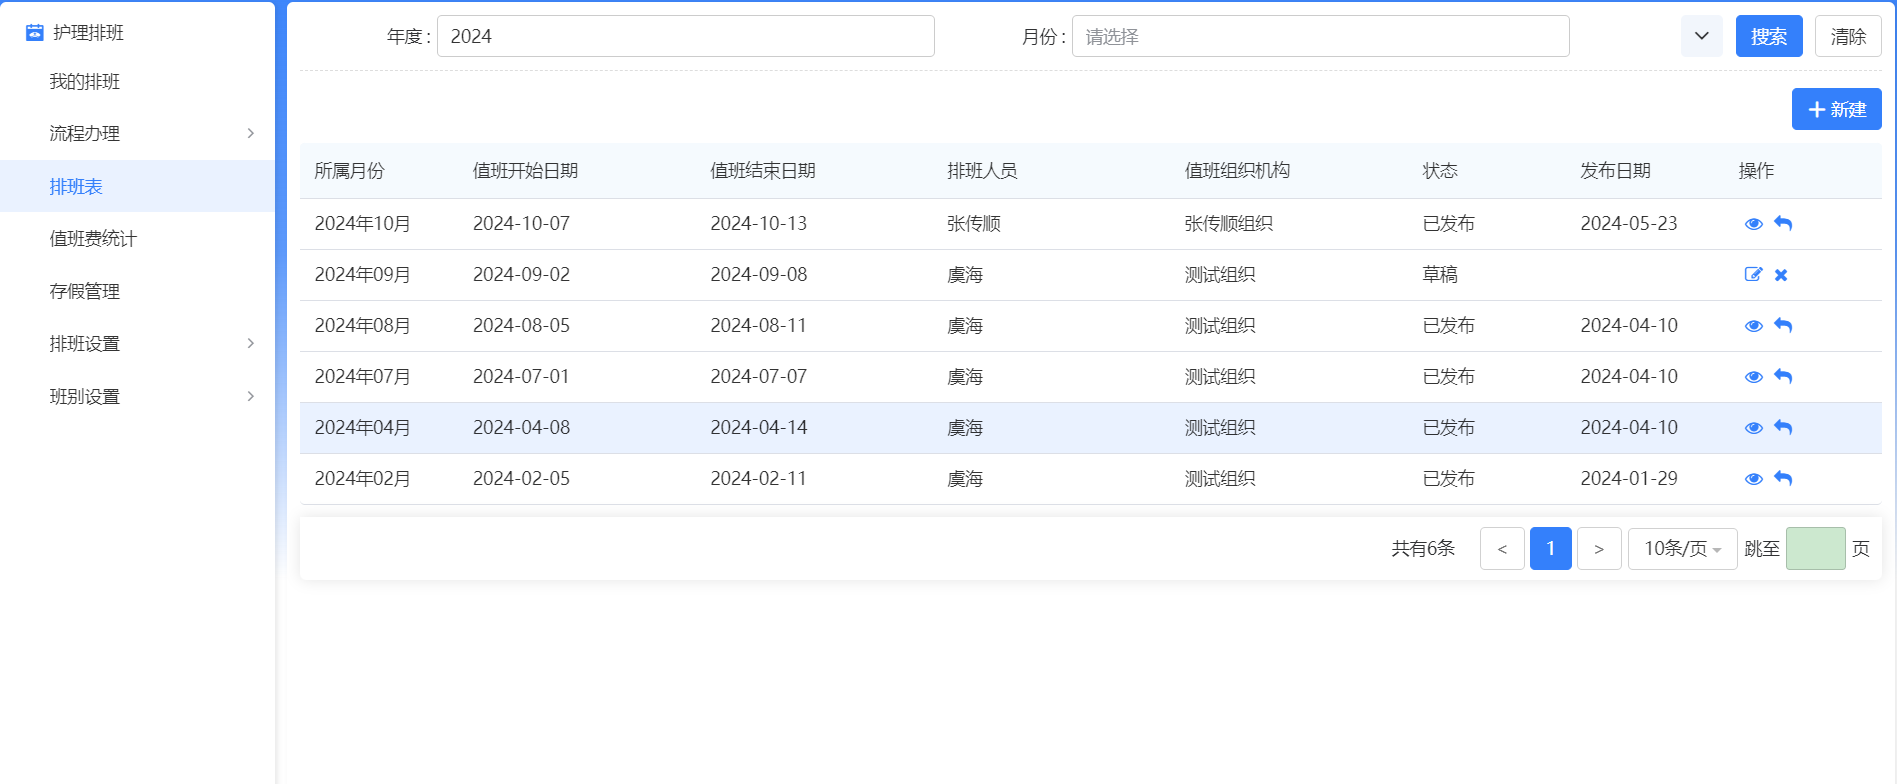Click the 值班开始日期 column header
The image size is (1897, 784).
(x=525, y=171)
